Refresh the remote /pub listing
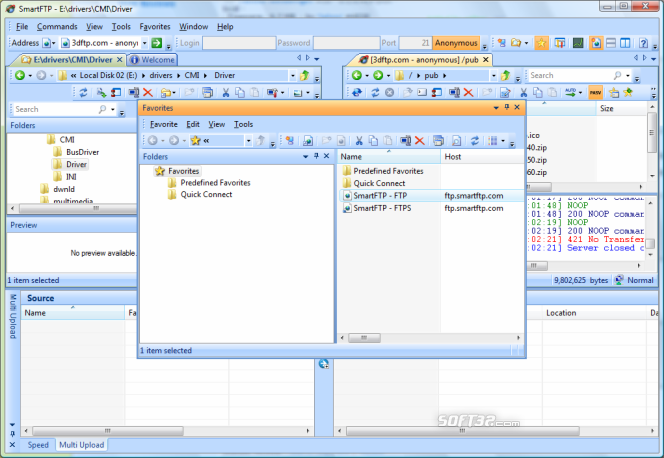The image size is (664, 458). pyautogui.click(x=375, y=92)
